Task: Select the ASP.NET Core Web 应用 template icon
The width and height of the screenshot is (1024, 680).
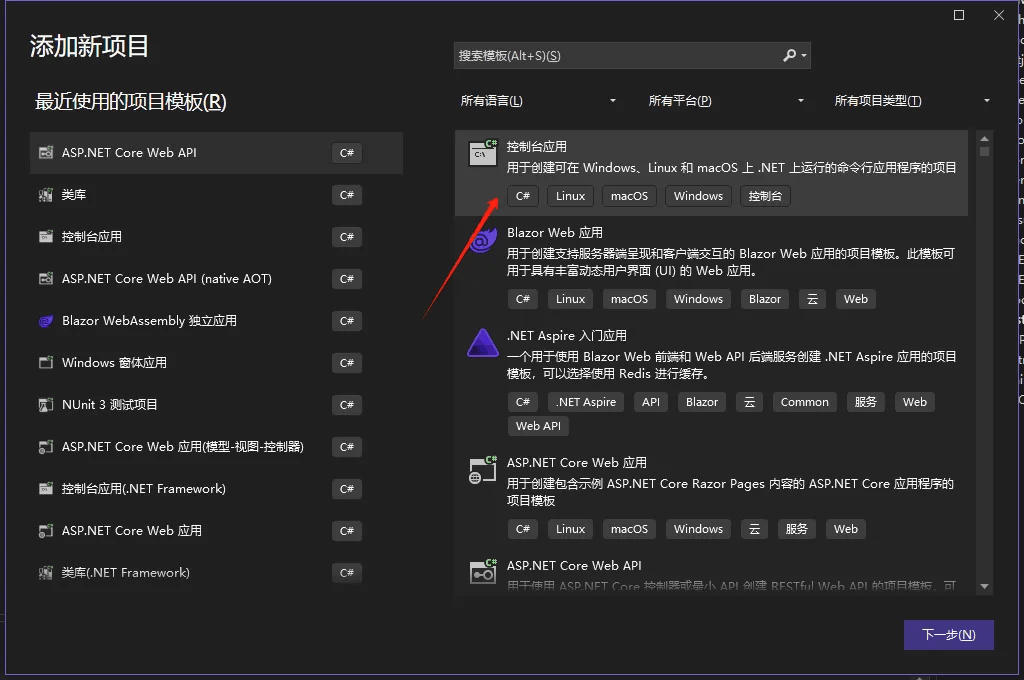Action: 483,470
